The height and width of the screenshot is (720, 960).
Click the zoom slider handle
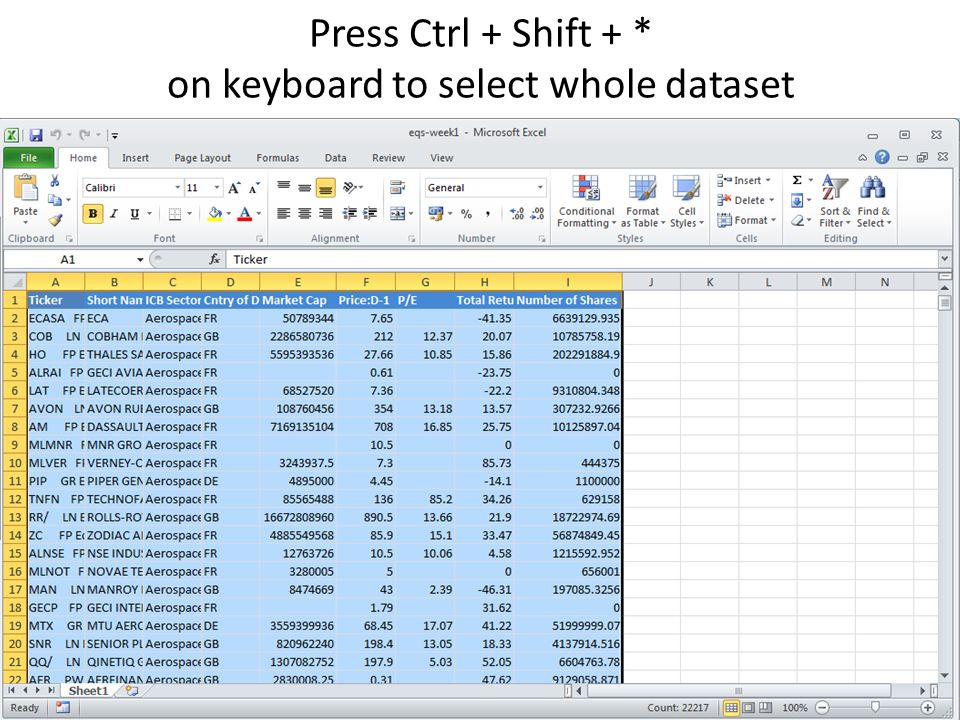coord(876,708)
